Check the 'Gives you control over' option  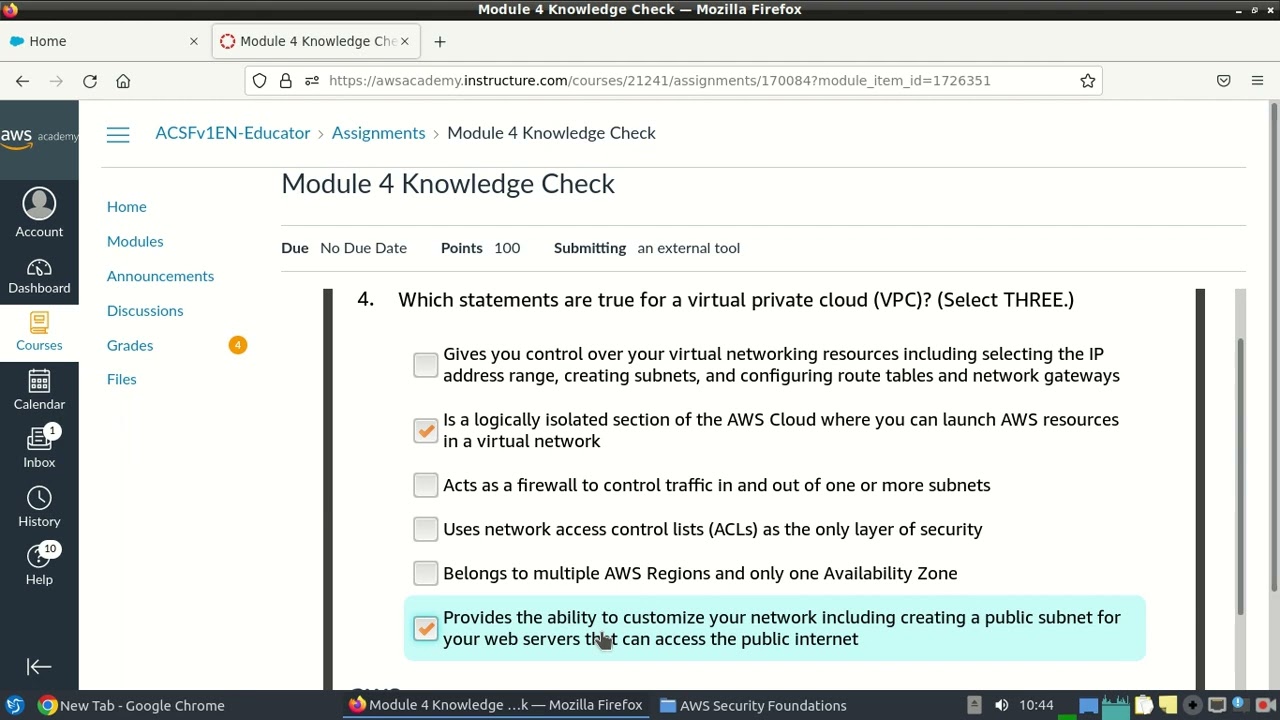[425, 365]
